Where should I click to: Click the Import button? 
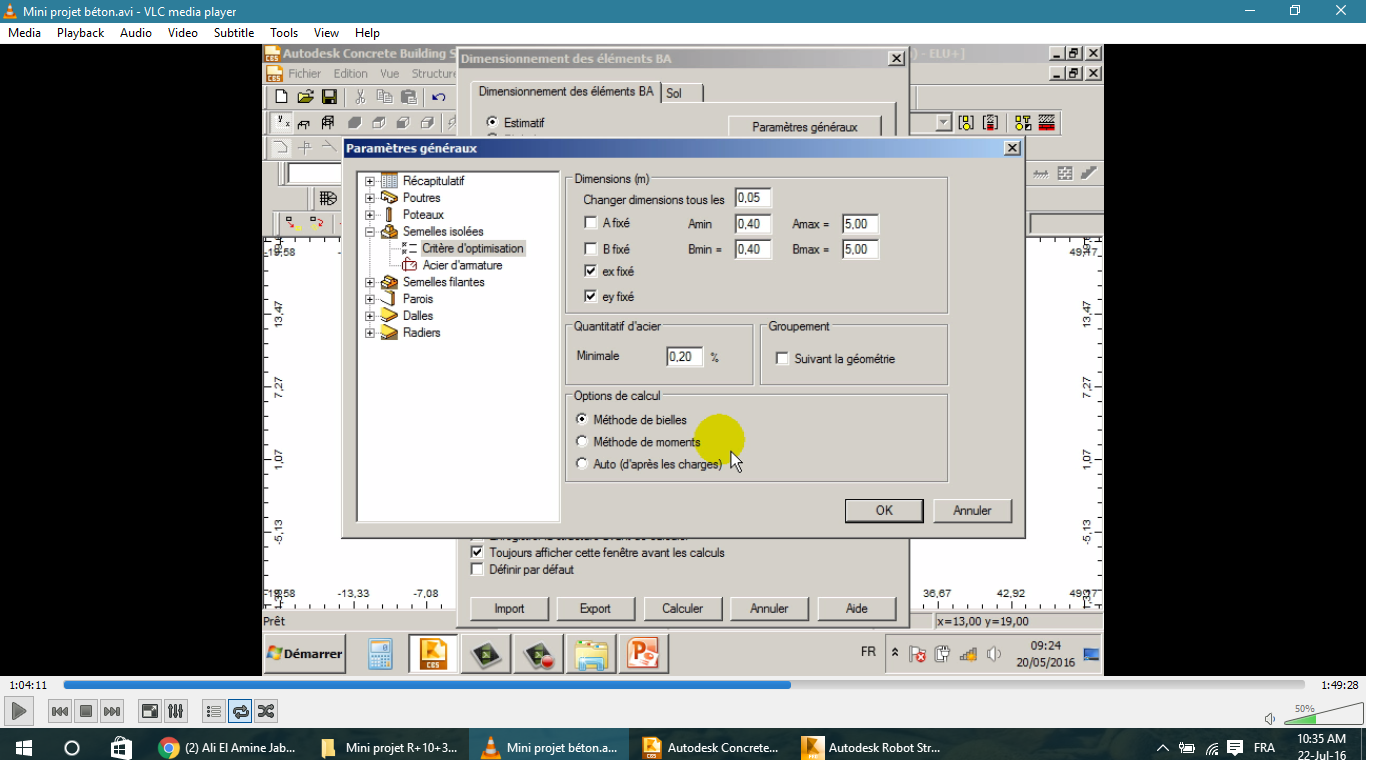(x=509, y=608)
